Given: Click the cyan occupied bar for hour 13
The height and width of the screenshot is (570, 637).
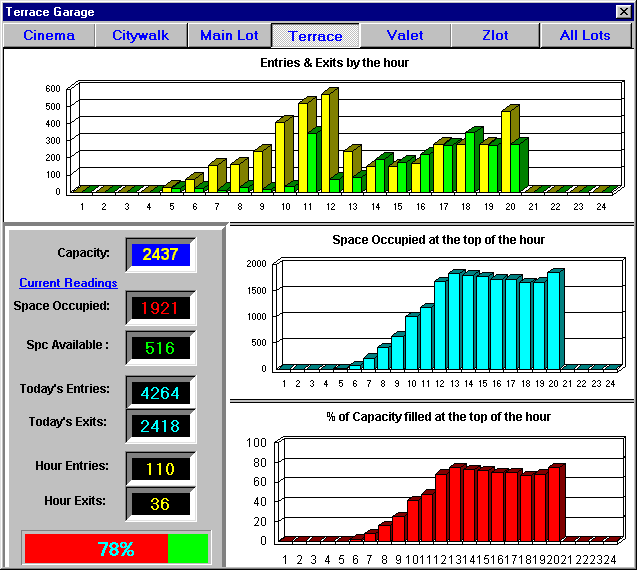Looking at the screenshot, I should pos(454,321).
